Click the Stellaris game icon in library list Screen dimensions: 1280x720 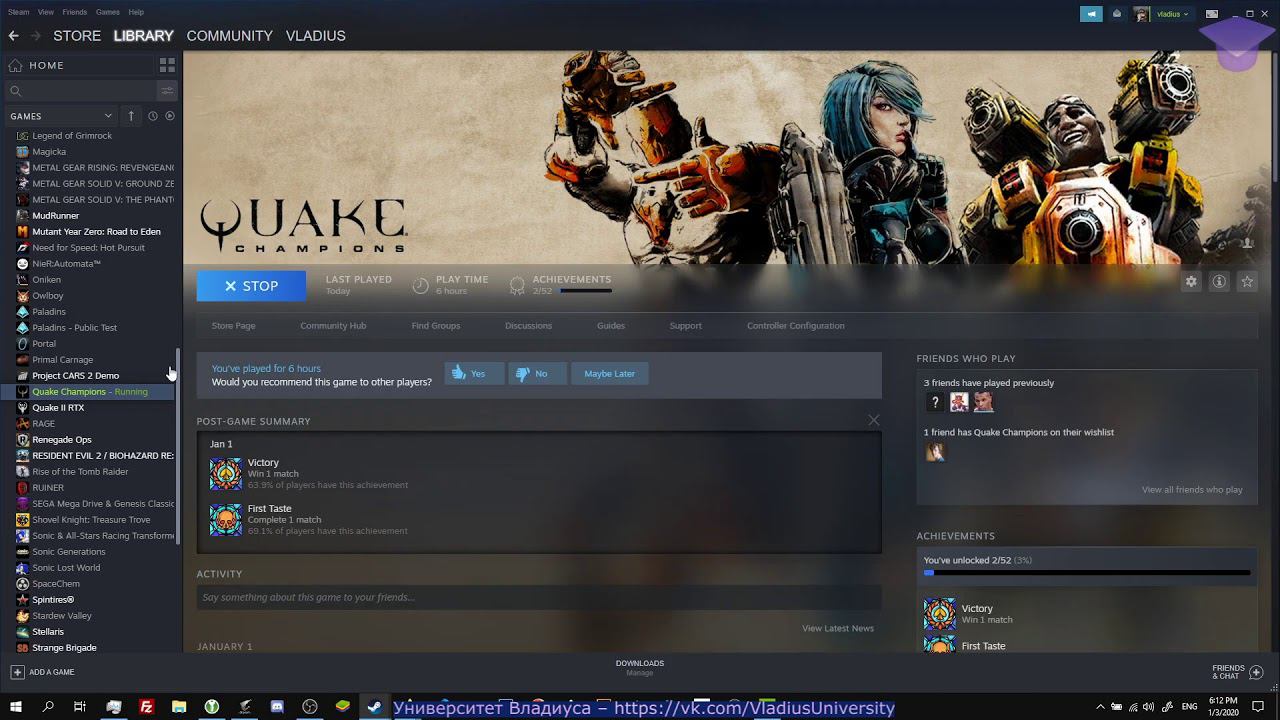pos(23,632)
